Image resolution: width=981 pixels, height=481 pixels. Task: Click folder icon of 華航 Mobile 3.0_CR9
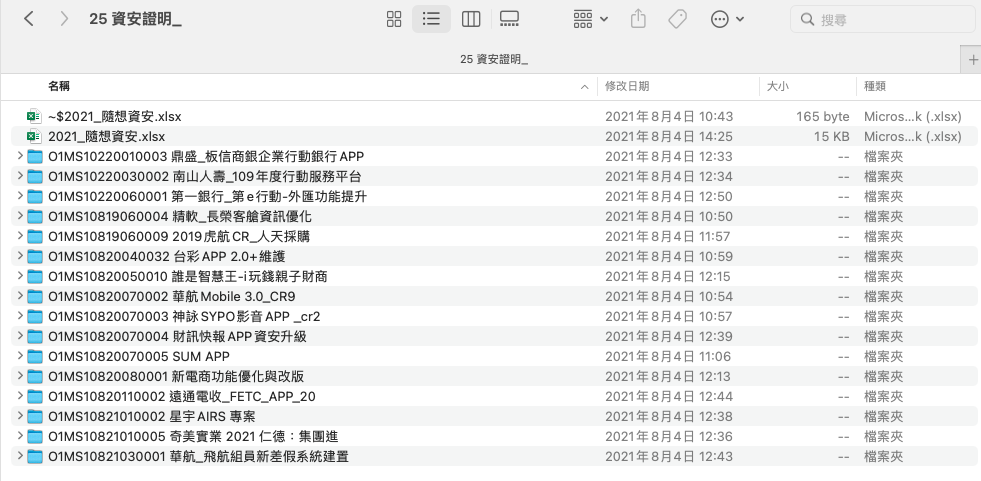coord(35,296)
